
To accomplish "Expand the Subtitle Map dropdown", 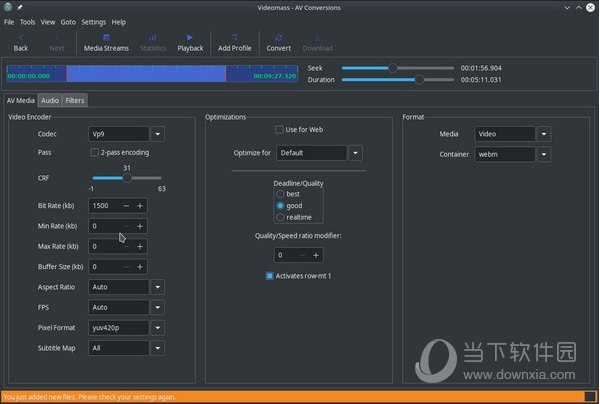I will click(158, 348).
